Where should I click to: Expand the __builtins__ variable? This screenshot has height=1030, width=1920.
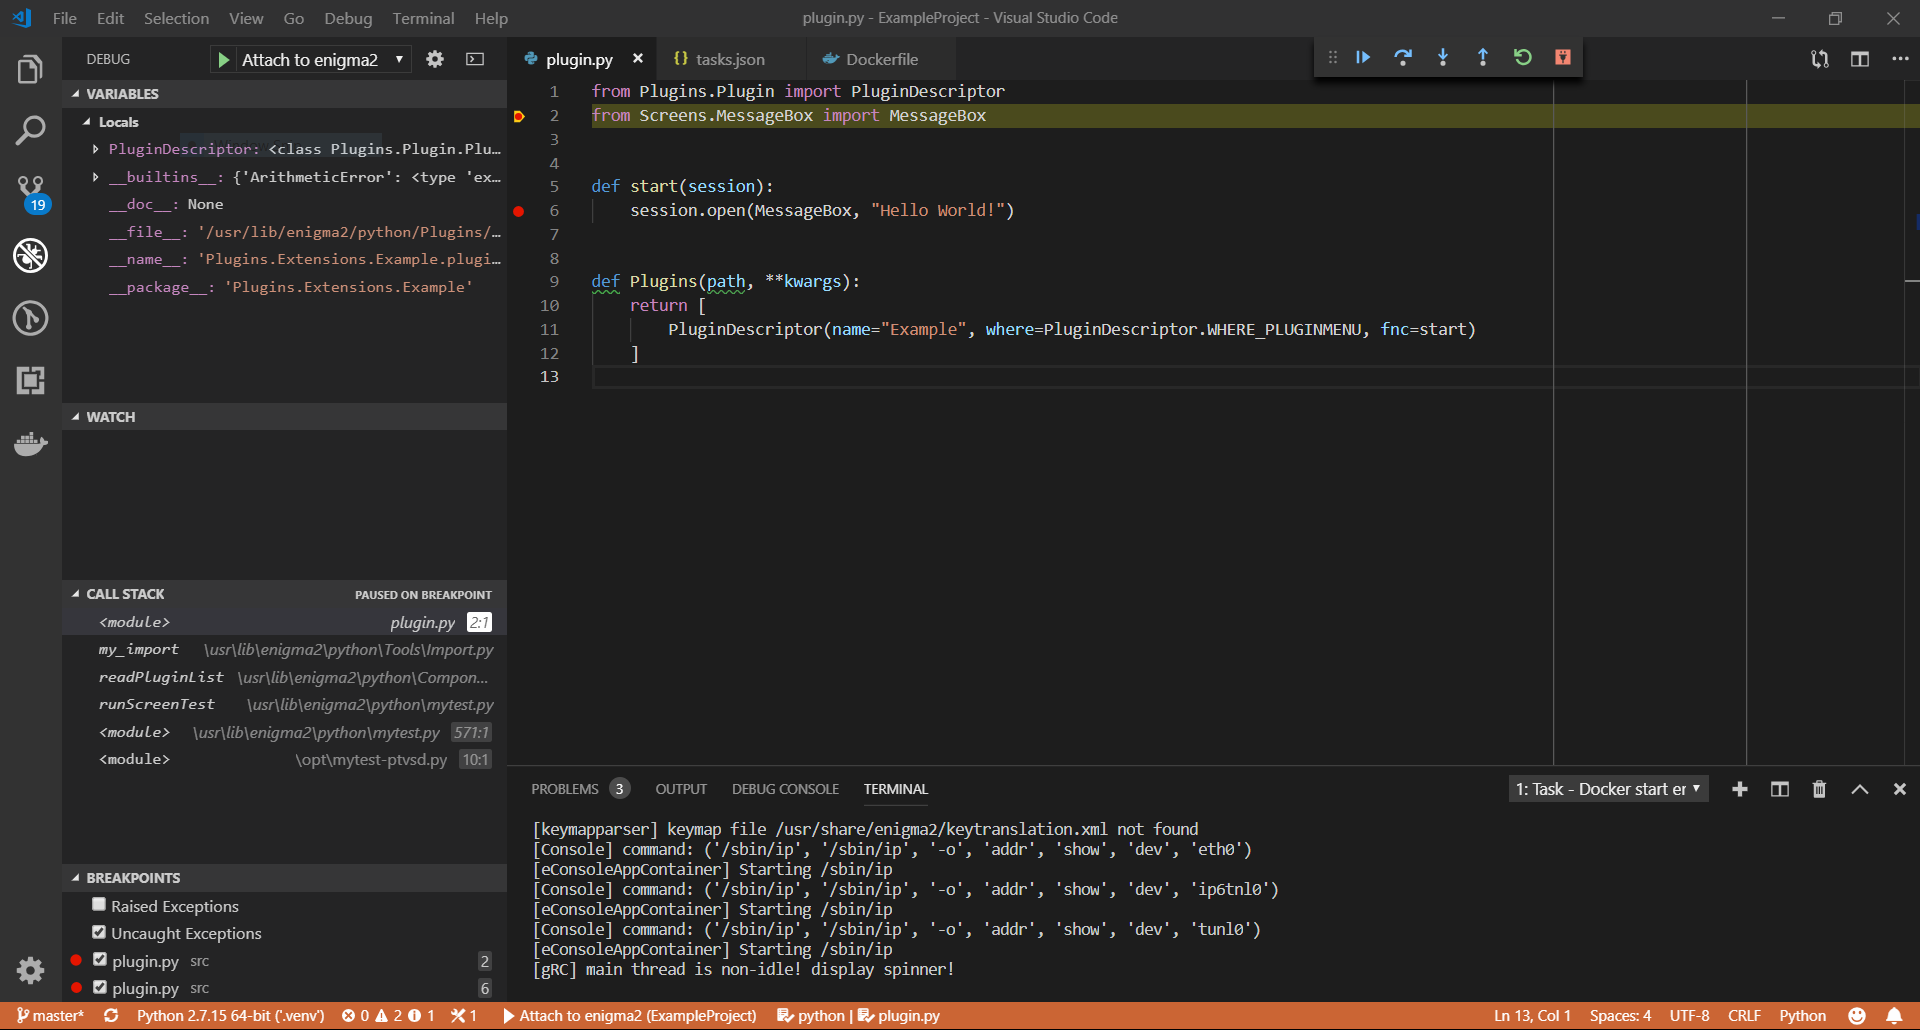point(95,177)
